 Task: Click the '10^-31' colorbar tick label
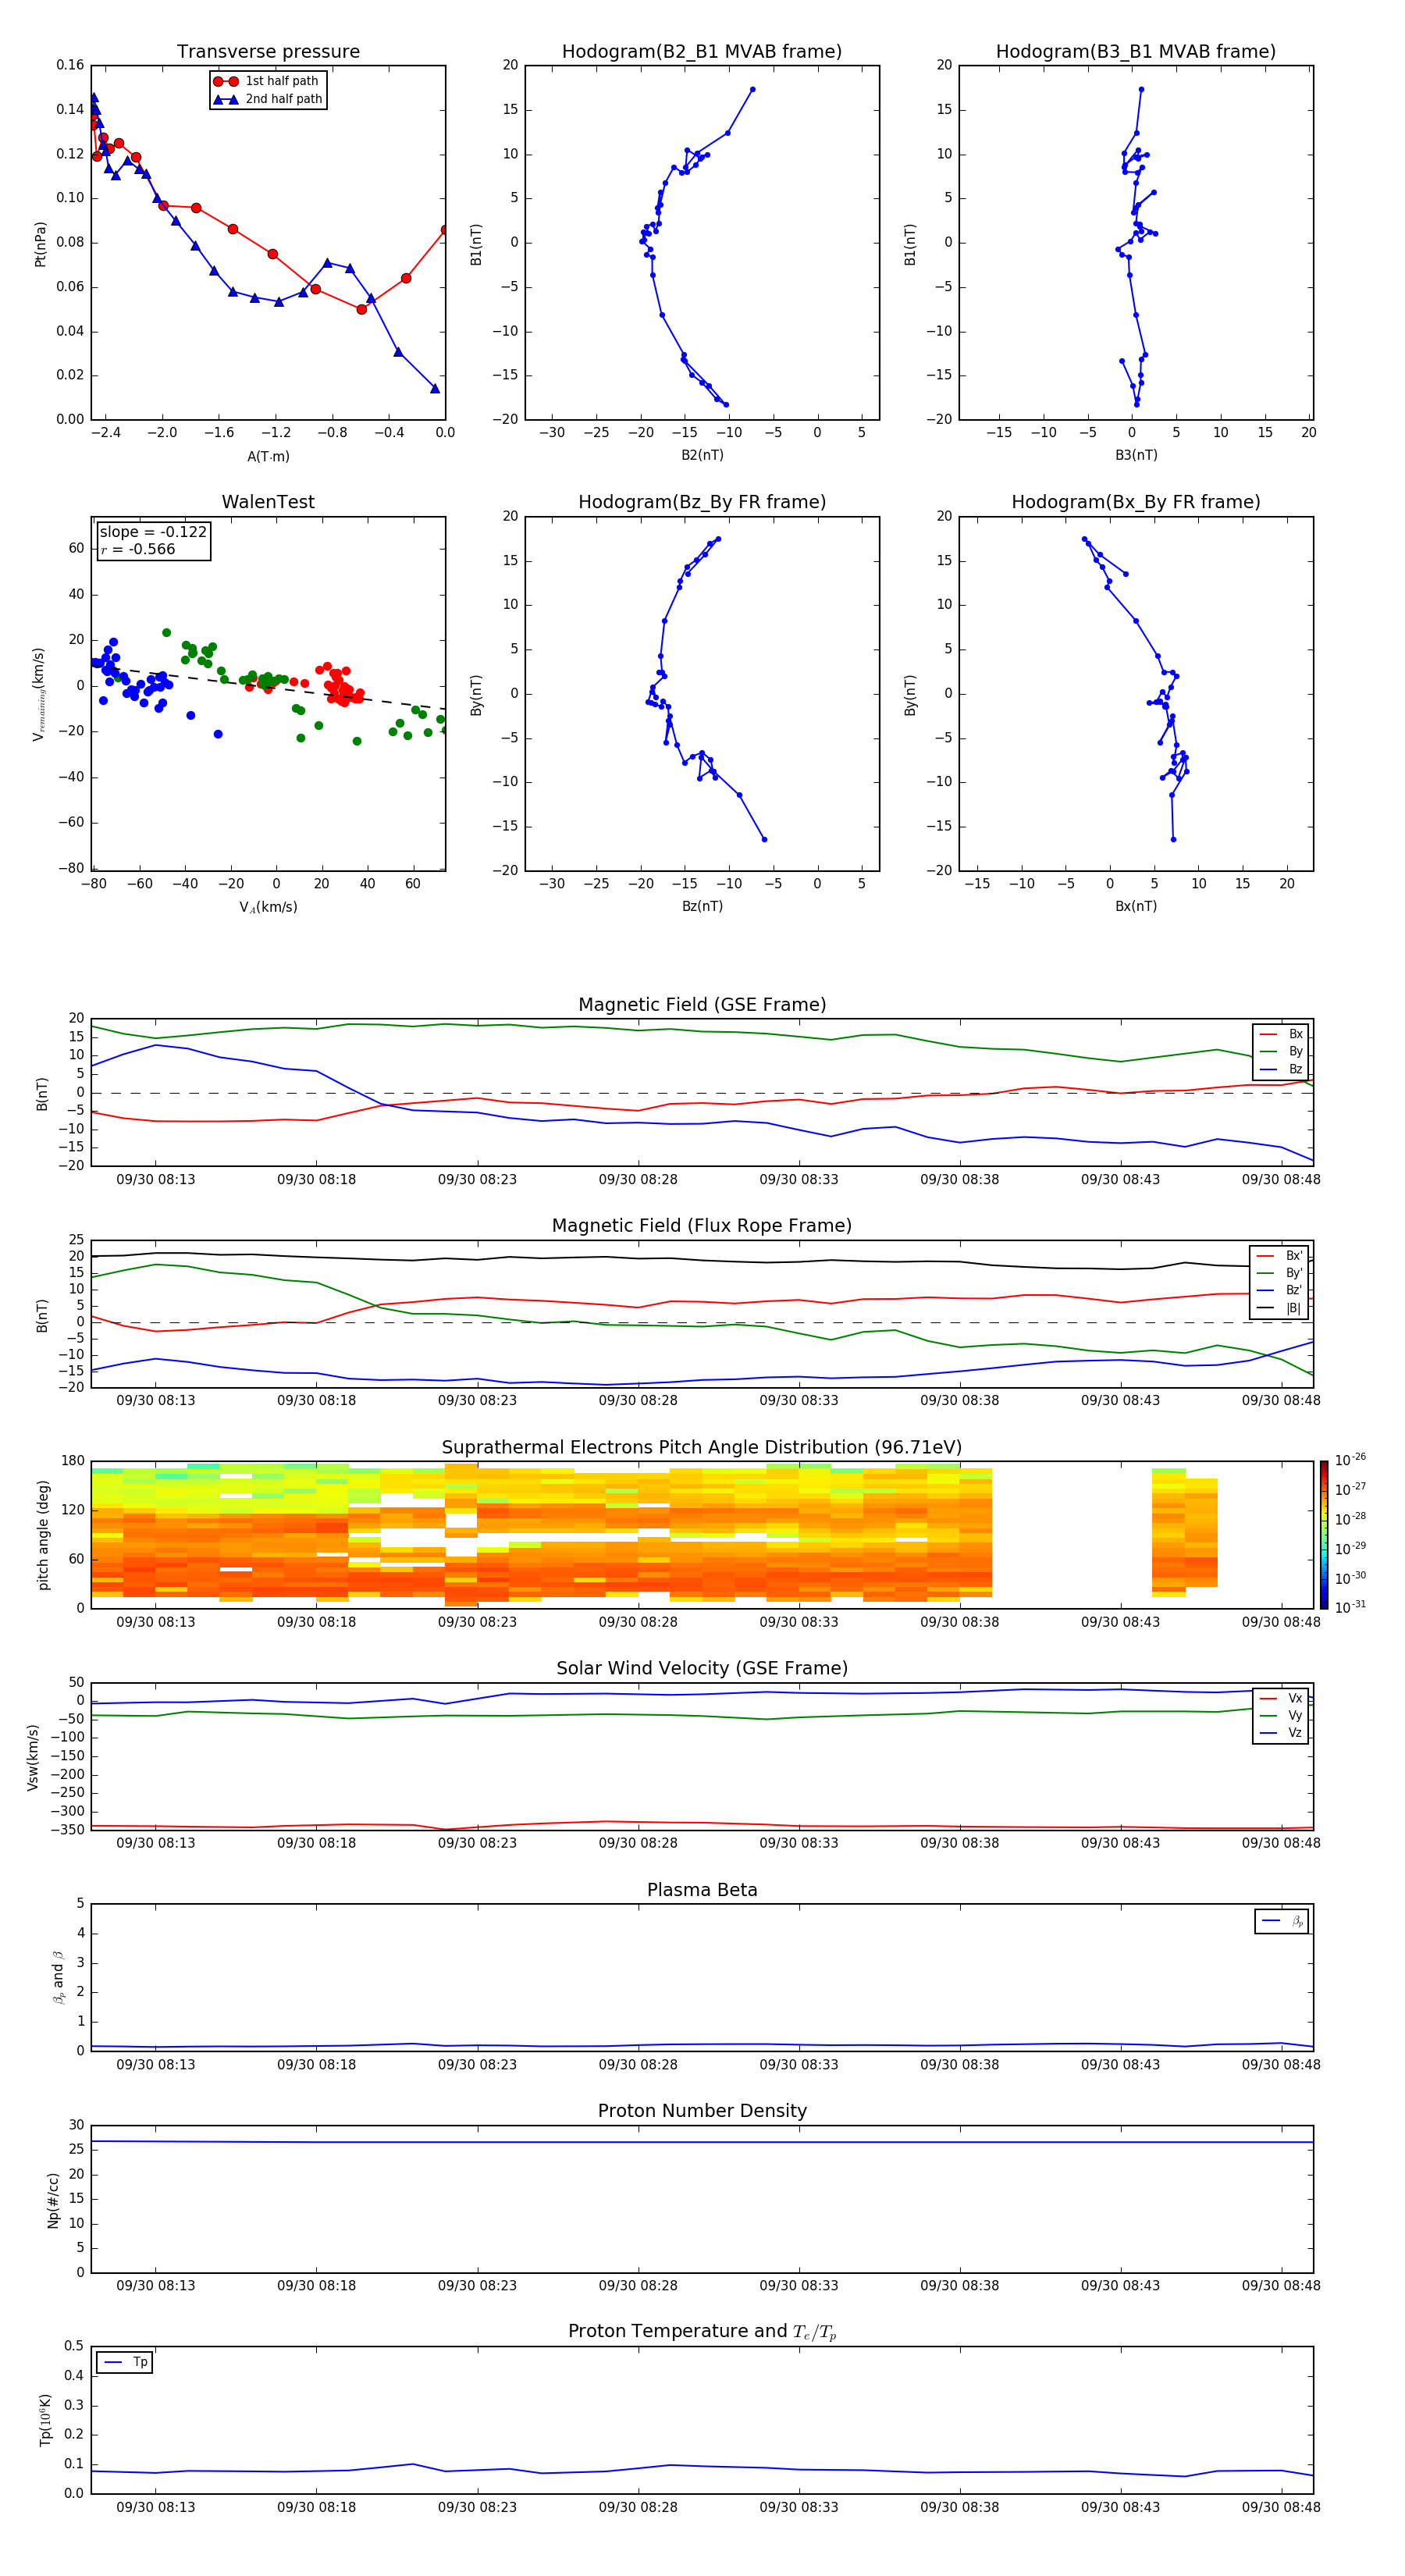[1350, 1607]
